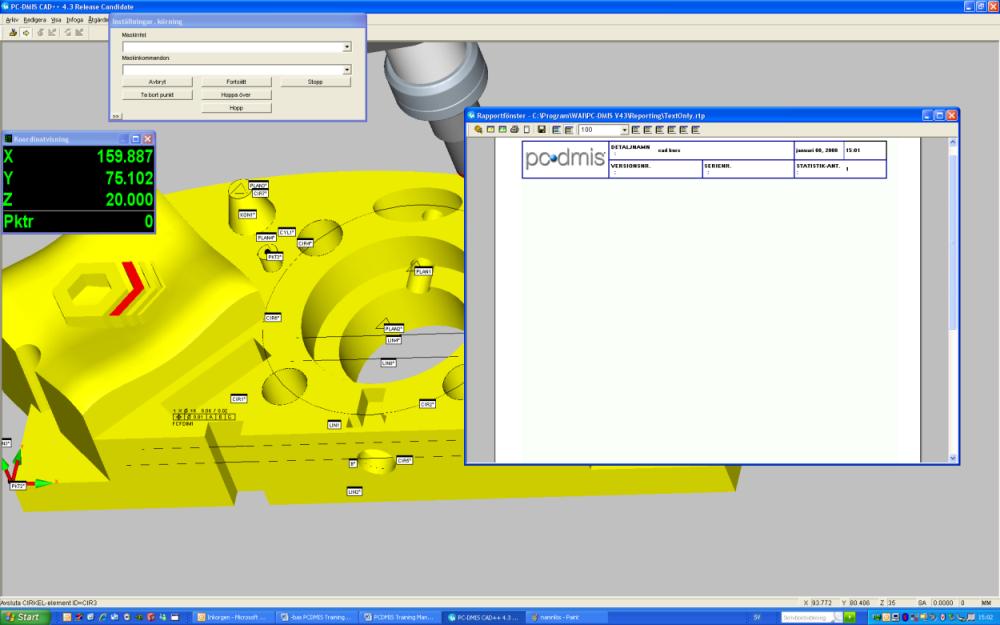The width and height of the screenshot is (1000, 625).
Task: Select the FCFDIM1 dimension label
Action: tap(183, 423)
